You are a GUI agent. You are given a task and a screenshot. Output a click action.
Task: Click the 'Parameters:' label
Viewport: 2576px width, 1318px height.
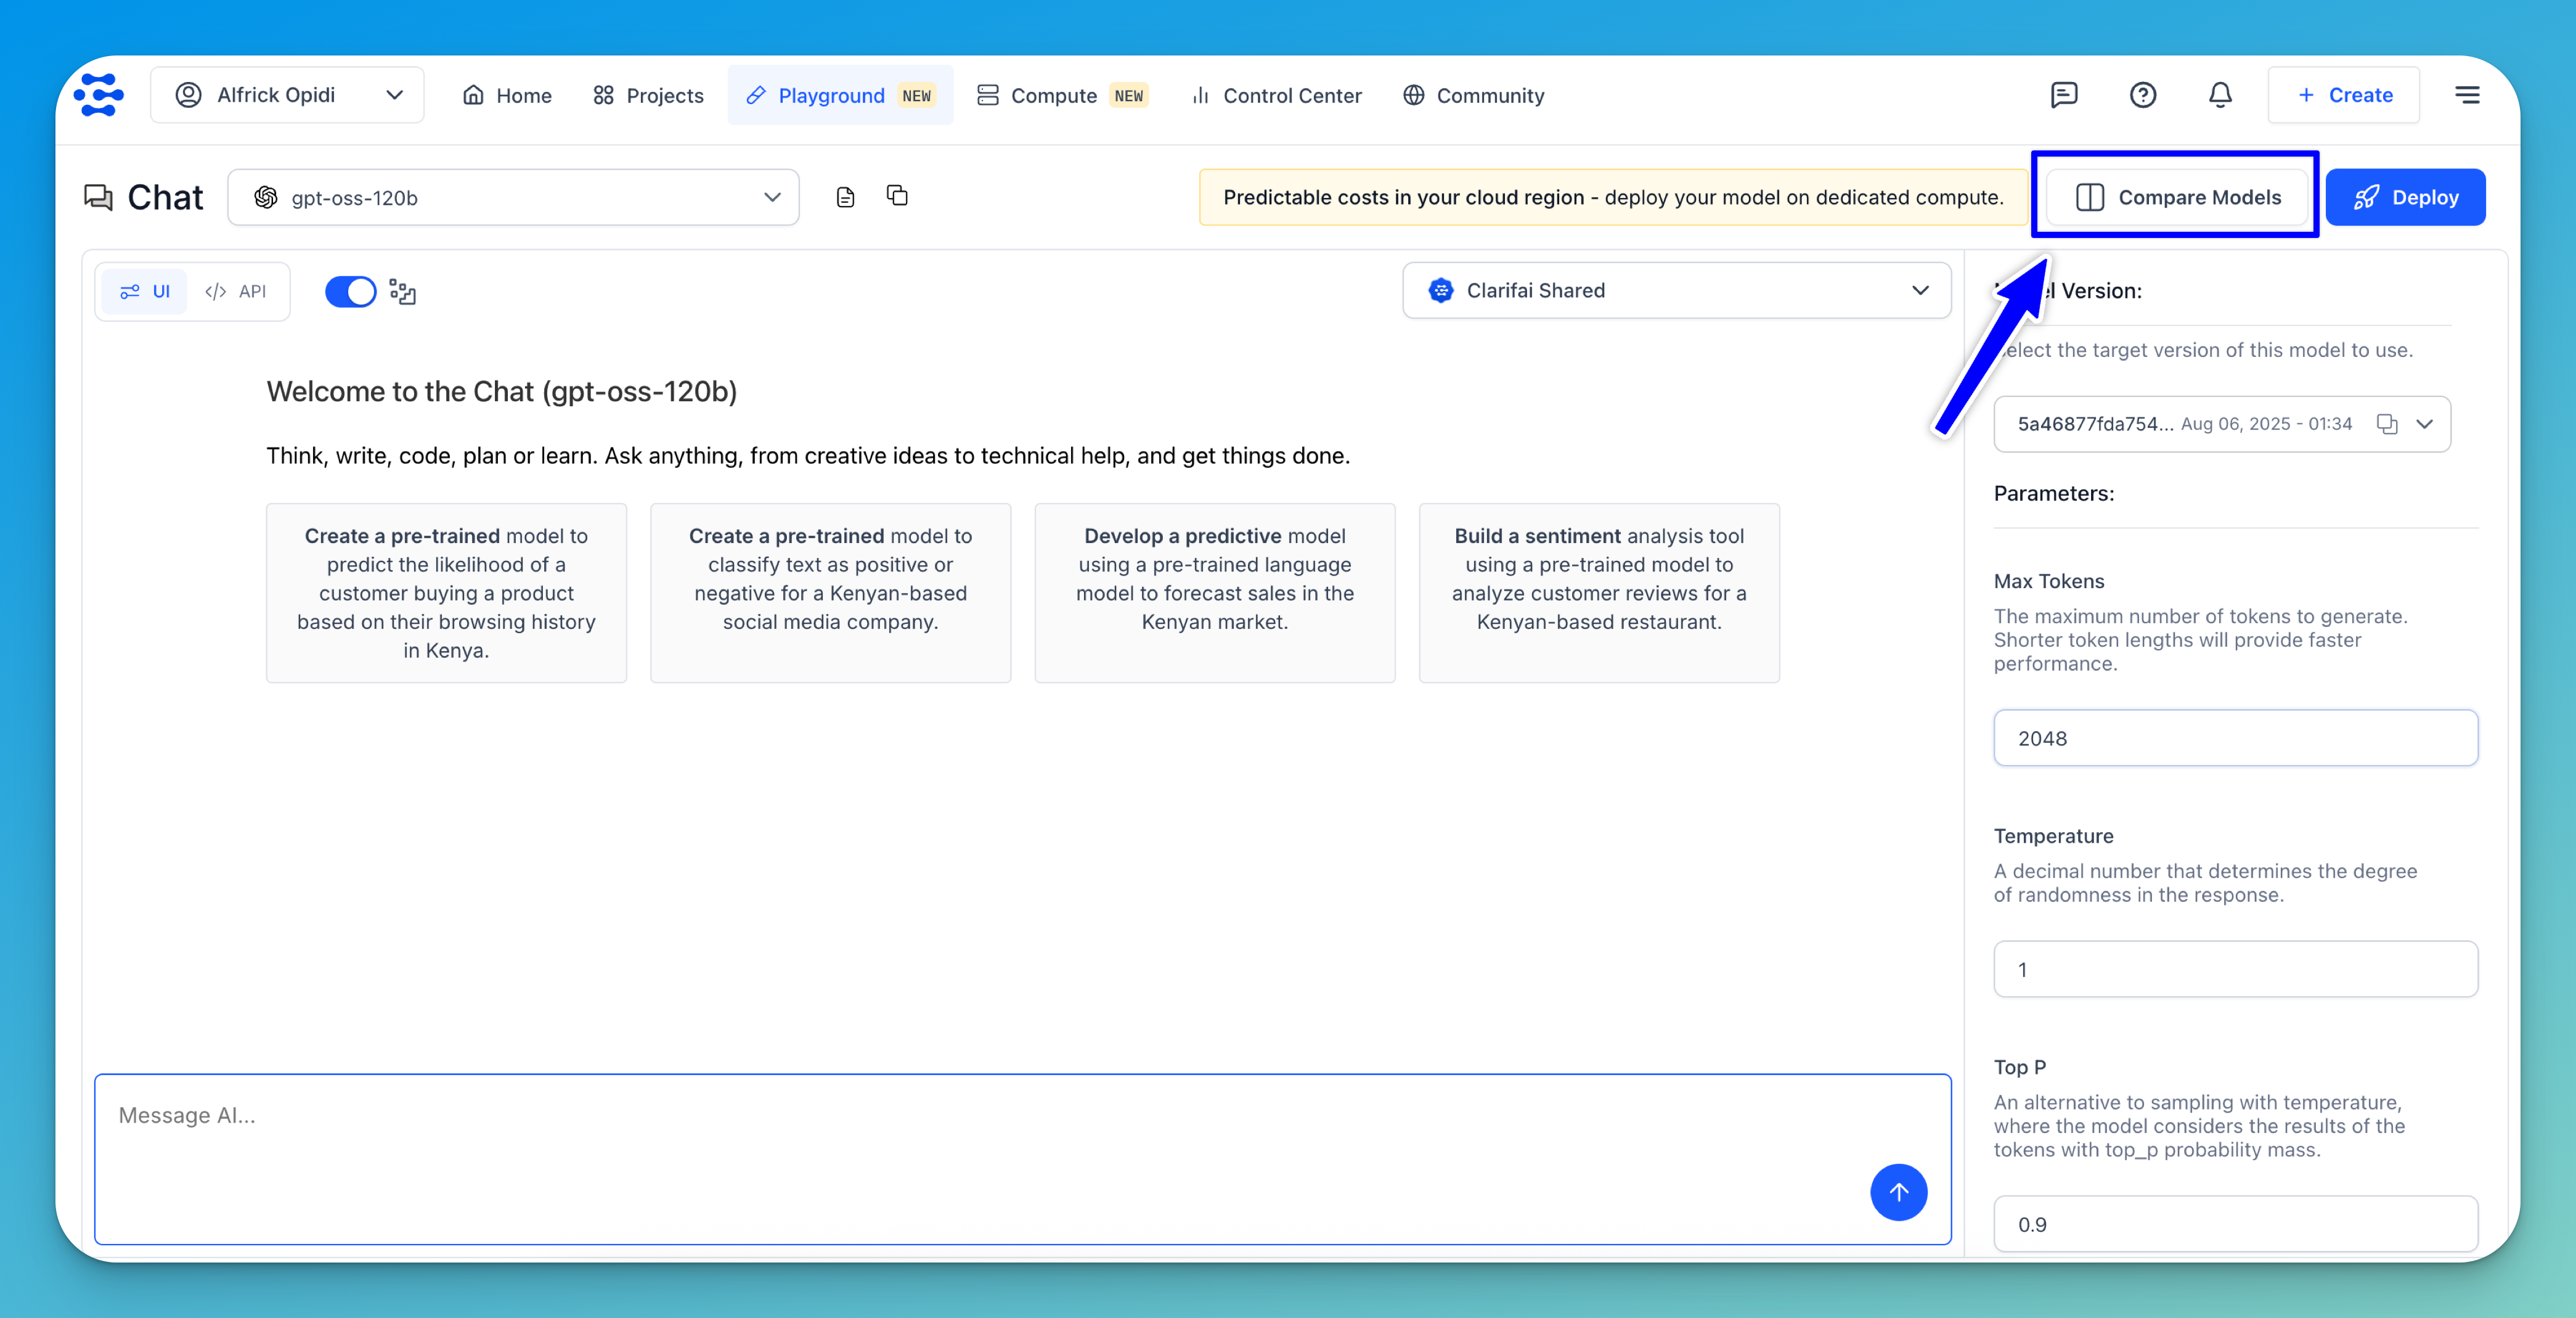(x=2053, y=493)
